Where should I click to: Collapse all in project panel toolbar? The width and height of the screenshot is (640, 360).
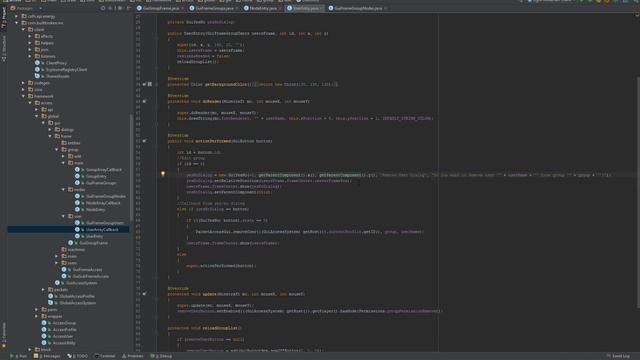pos(111,8)
